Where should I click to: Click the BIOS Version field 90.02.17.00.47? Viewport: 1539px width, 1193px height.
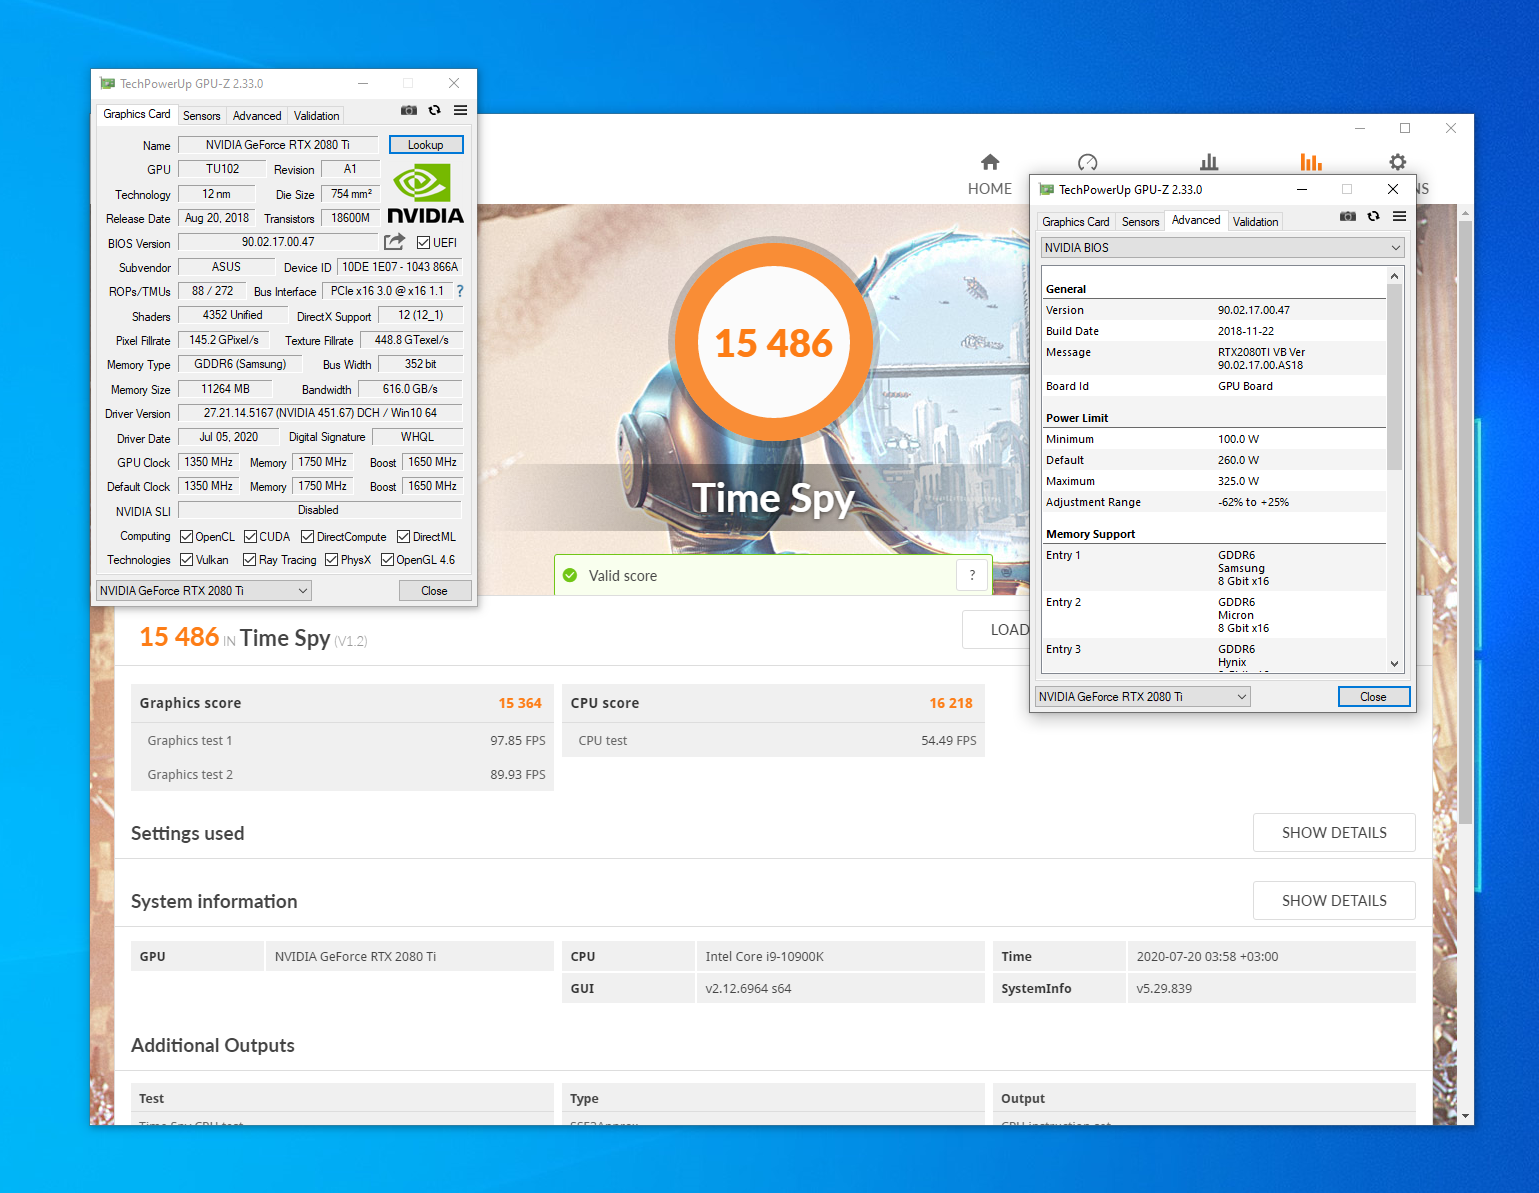pos(278,242)
